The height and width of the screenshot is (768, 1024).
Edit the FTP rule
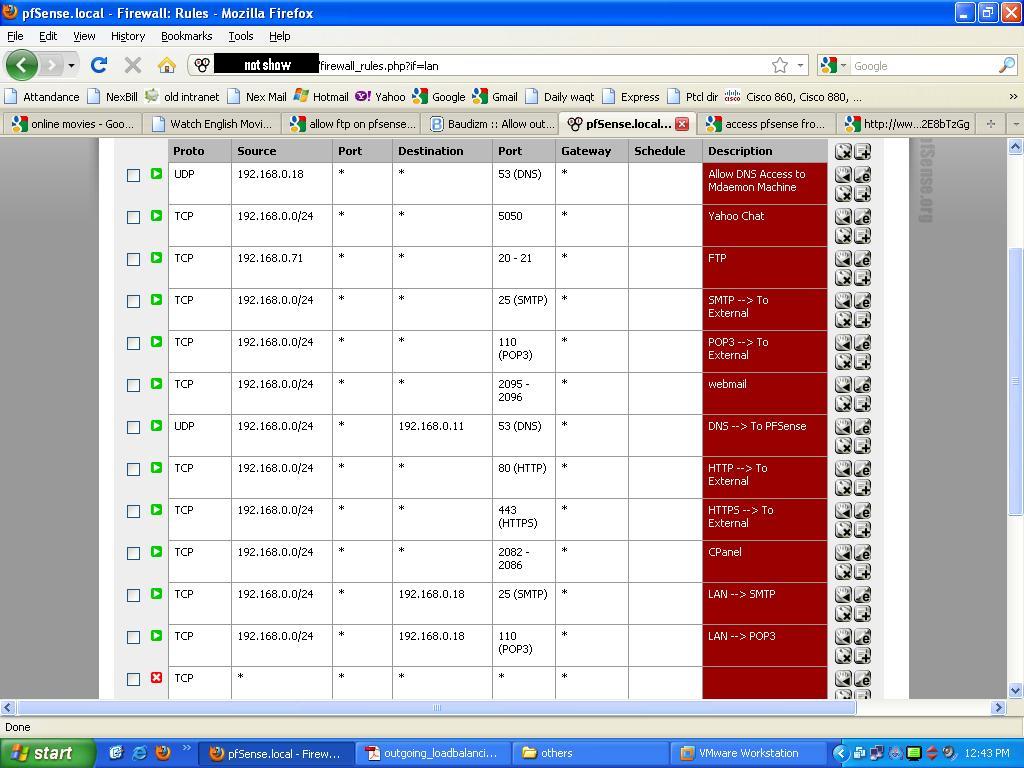pyautogui.click(x=862, y=259)
